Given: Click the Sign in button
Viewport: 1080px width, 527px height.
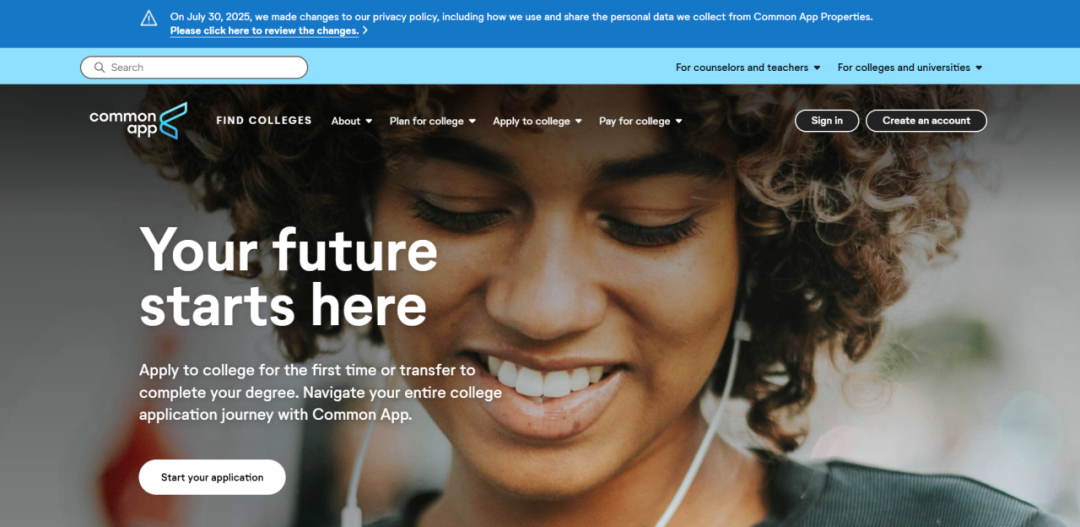Looking at the screenshot, I should pyautogui.click(x=827, y=121).
